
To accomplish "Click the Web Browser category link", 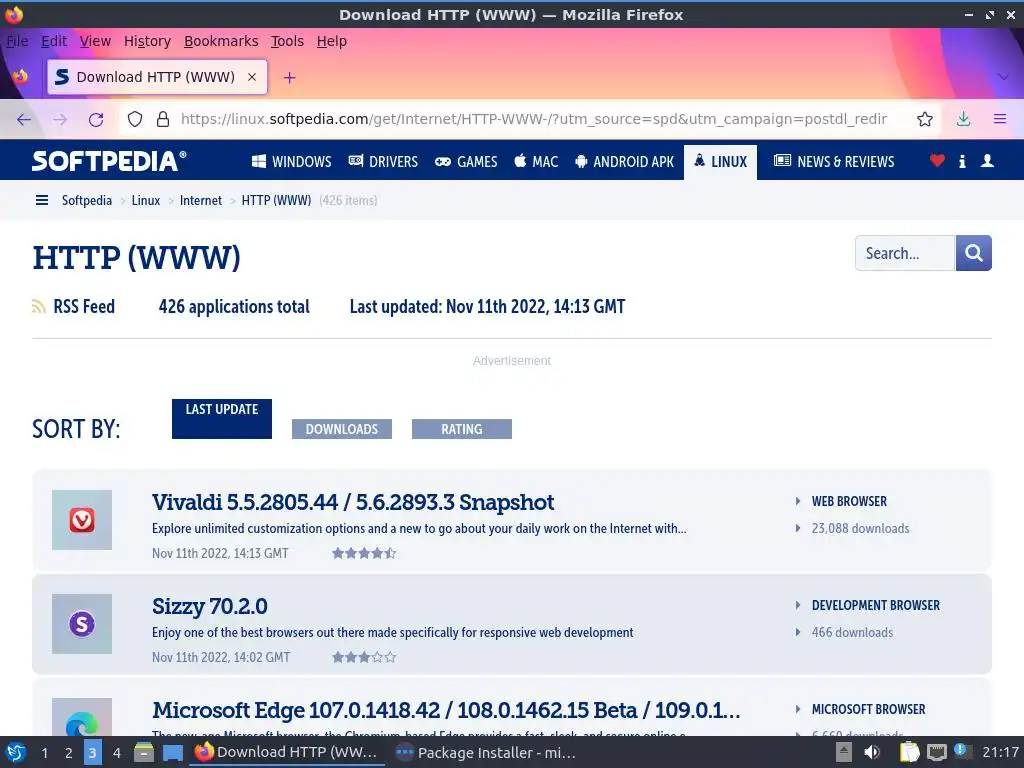I will click(849, 502).
